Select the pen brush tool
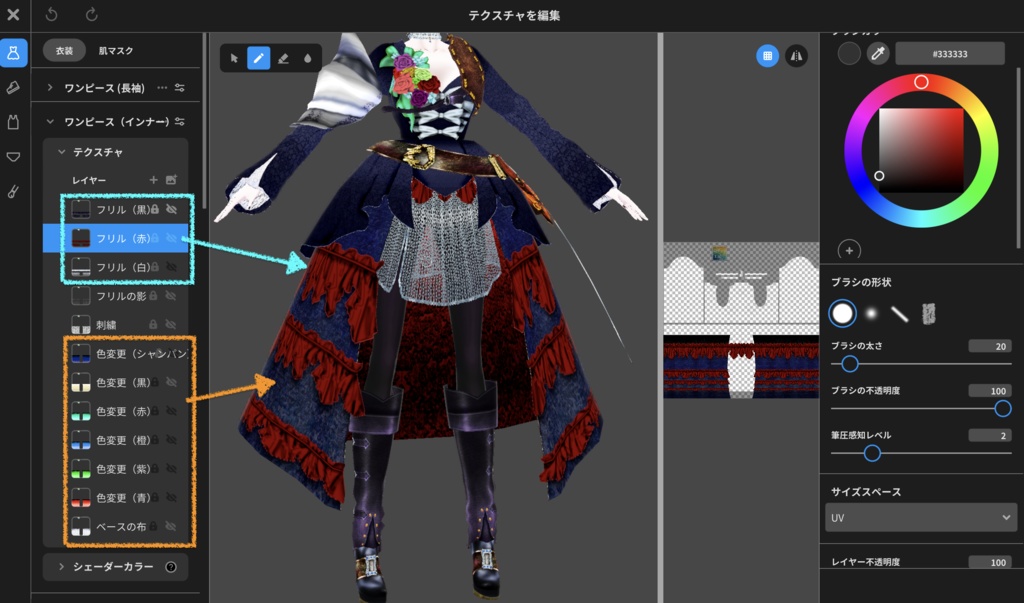The width and height of the screenshot is (1024, 603). (259, 58)
